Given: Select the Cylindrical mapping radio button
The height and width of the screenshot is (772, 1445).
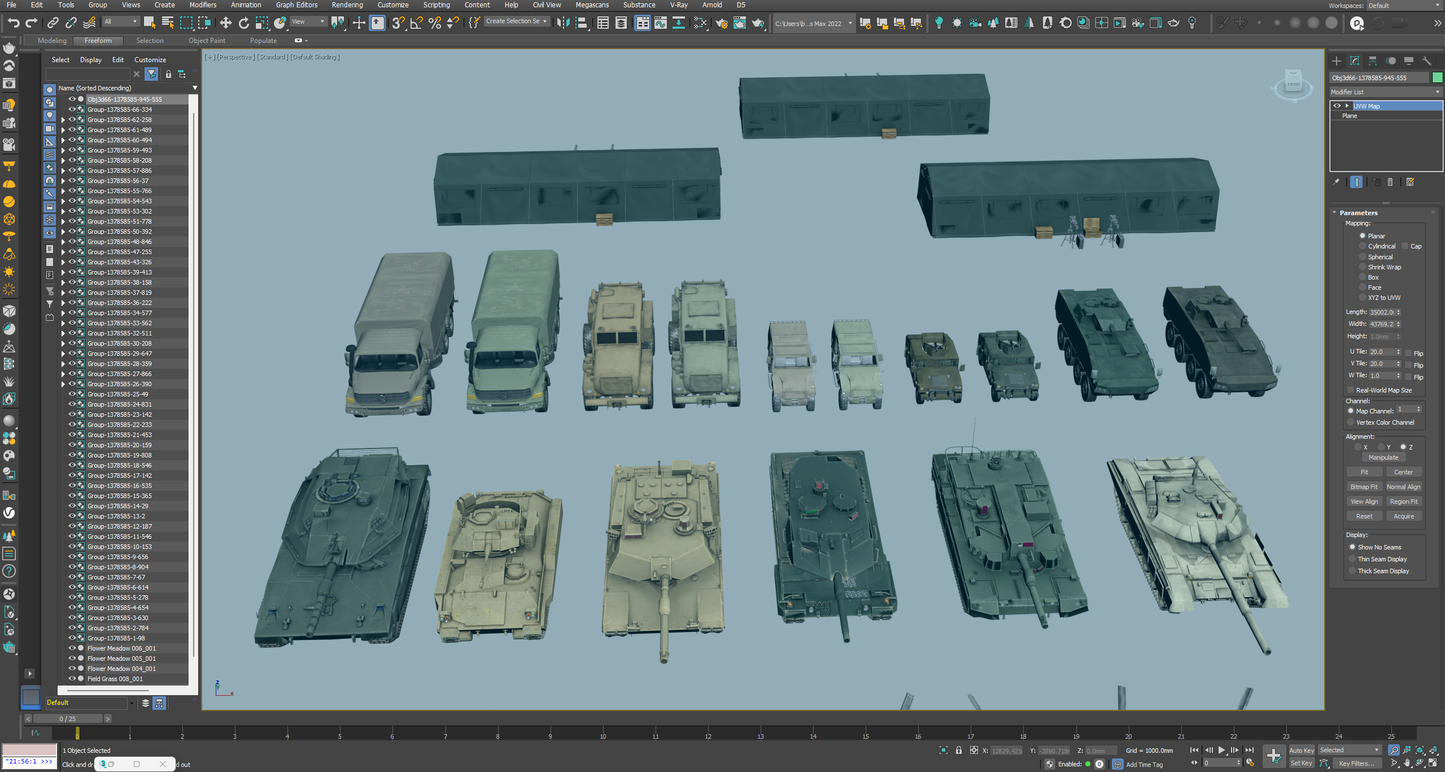Looking at the screenshot, I should [x=1362, y=246].
